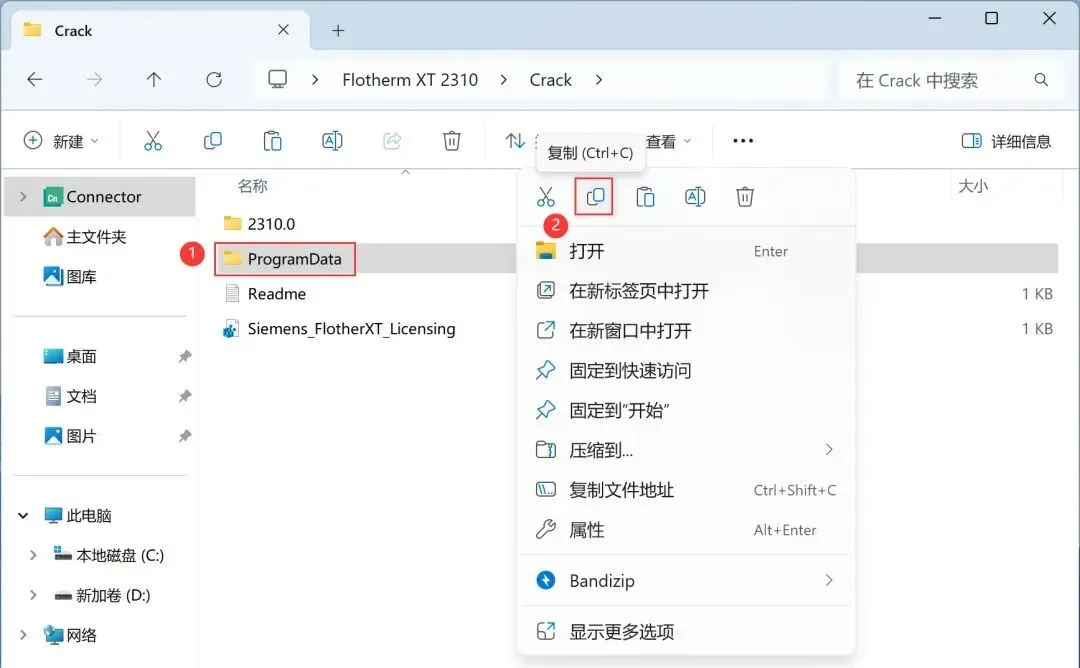
Task: Click the Flotherm XT 2310 breadcrumb
Action: tap(410, 80)
